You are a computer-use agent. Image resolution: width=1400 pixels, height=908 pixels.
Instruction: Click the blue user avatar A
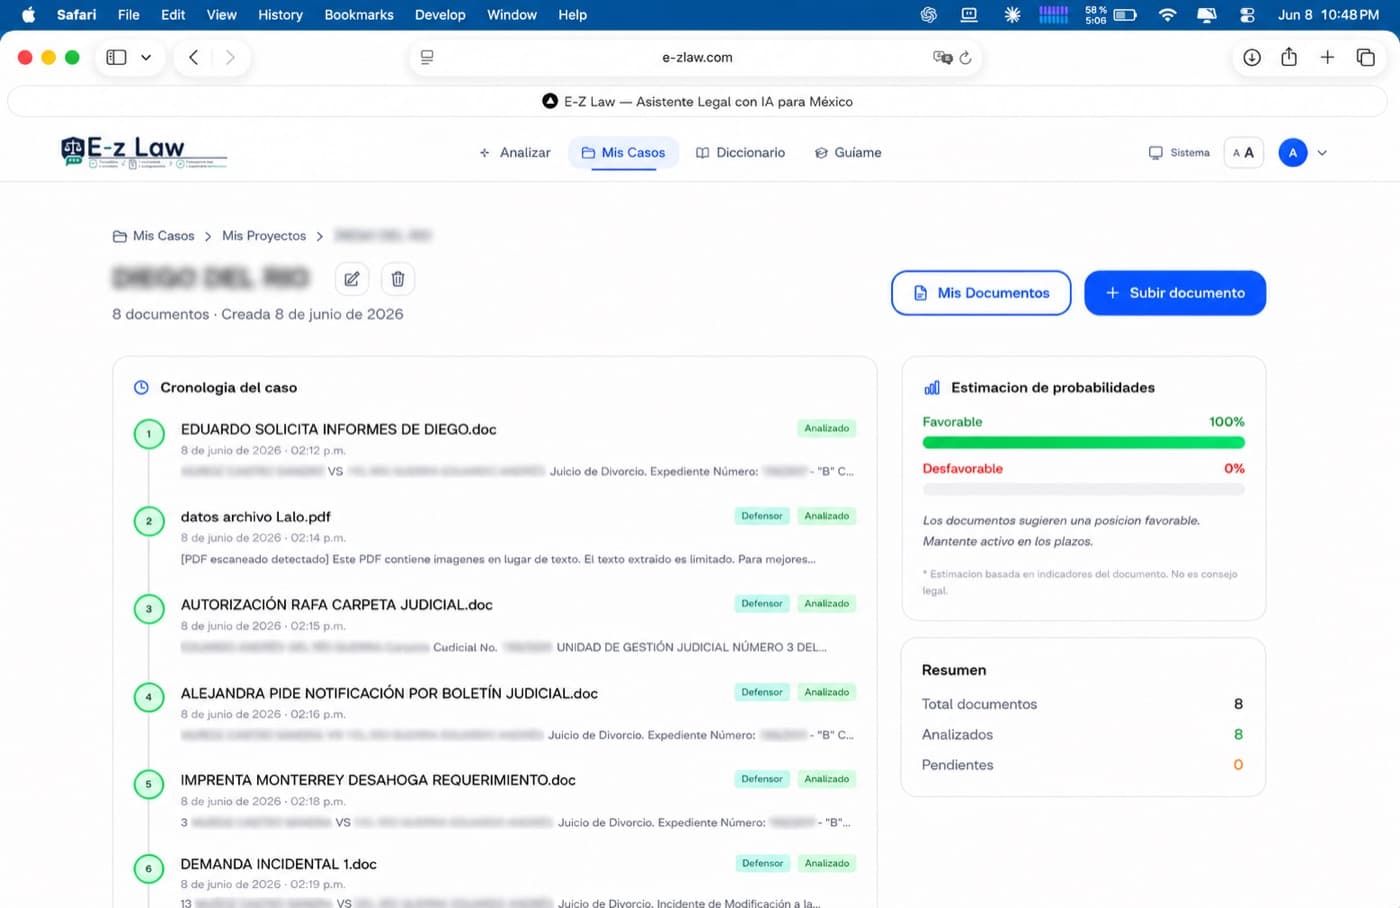1292,153
